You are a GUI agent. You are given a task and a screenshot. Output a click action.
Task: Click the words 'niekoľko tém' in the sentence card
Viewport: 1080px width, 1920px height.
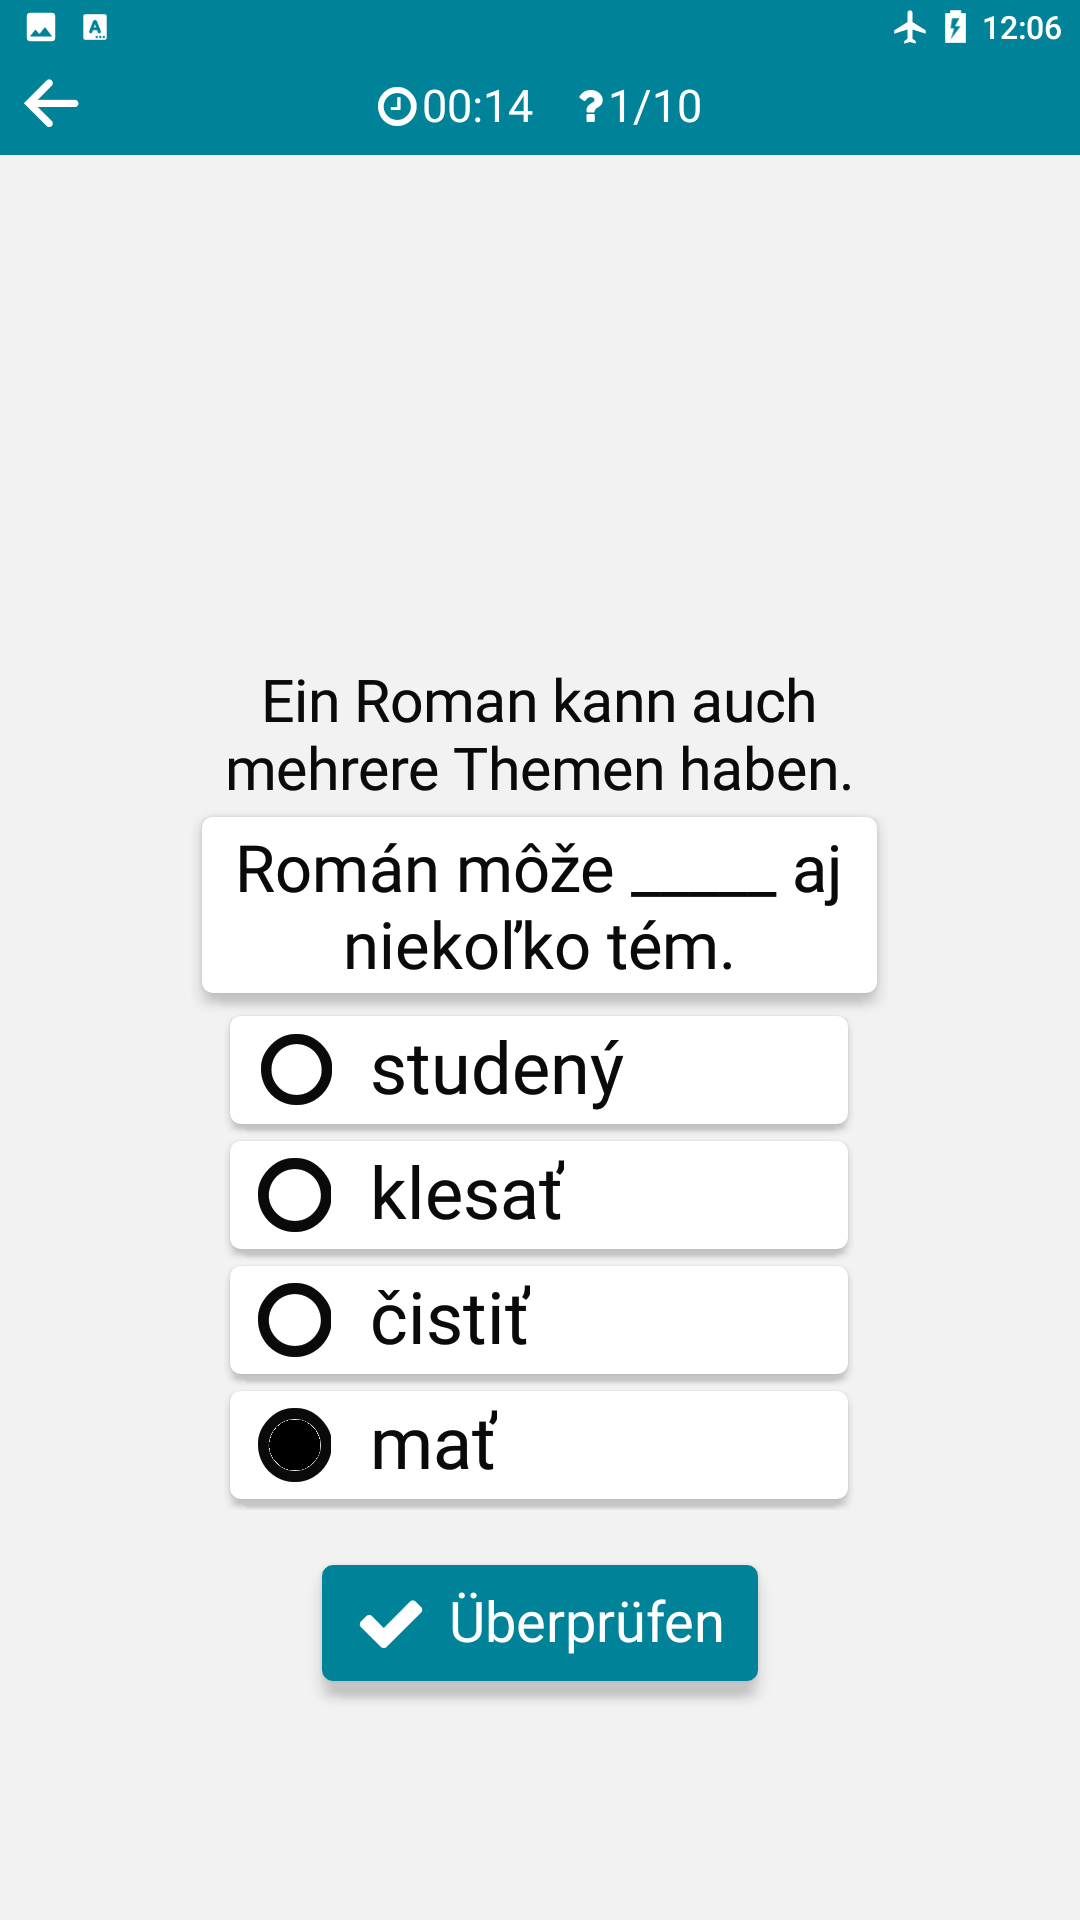[539, 948]
